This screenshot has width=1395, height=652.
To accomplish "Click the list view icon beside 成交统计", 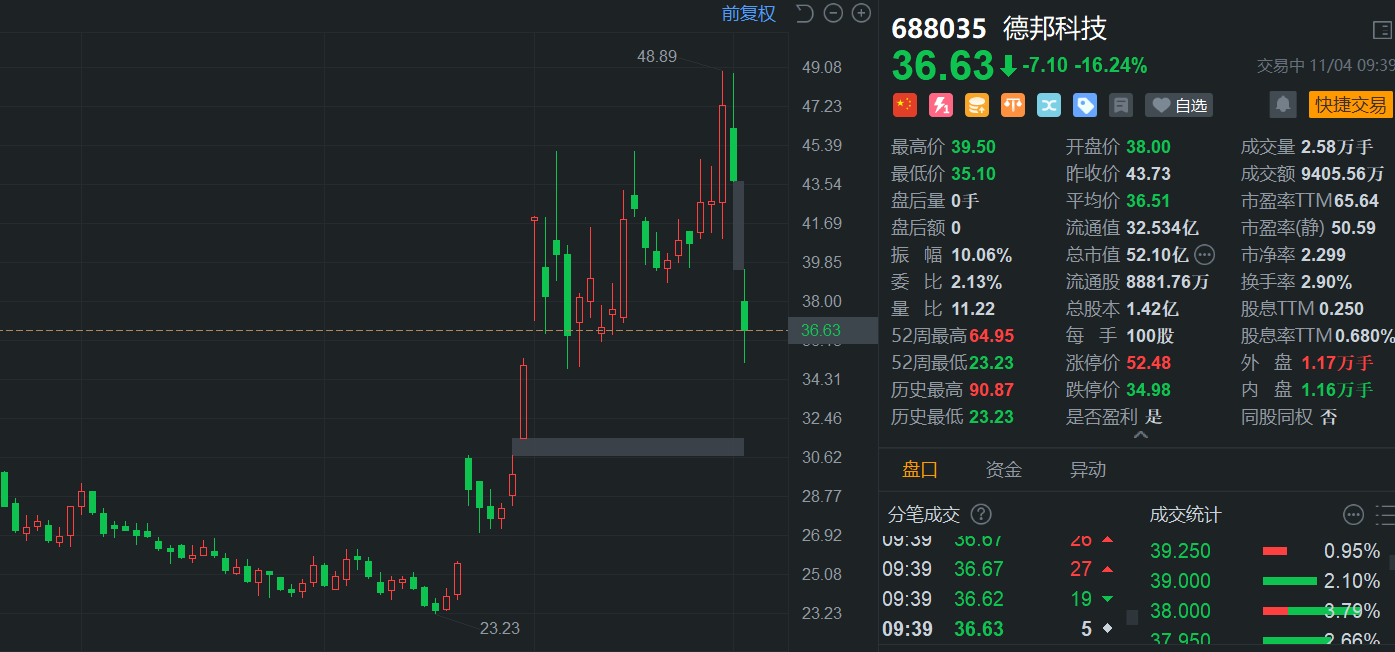I will pos(1385,515).
